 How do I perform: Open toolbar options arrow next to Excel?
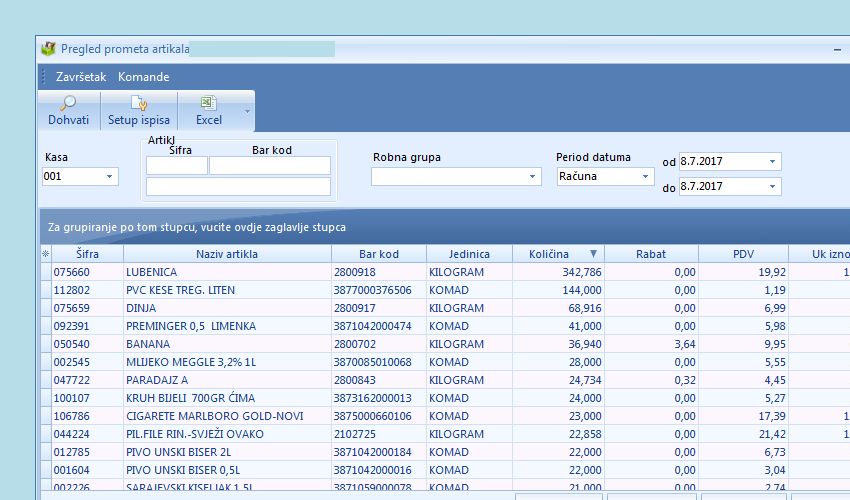point(247,111)
